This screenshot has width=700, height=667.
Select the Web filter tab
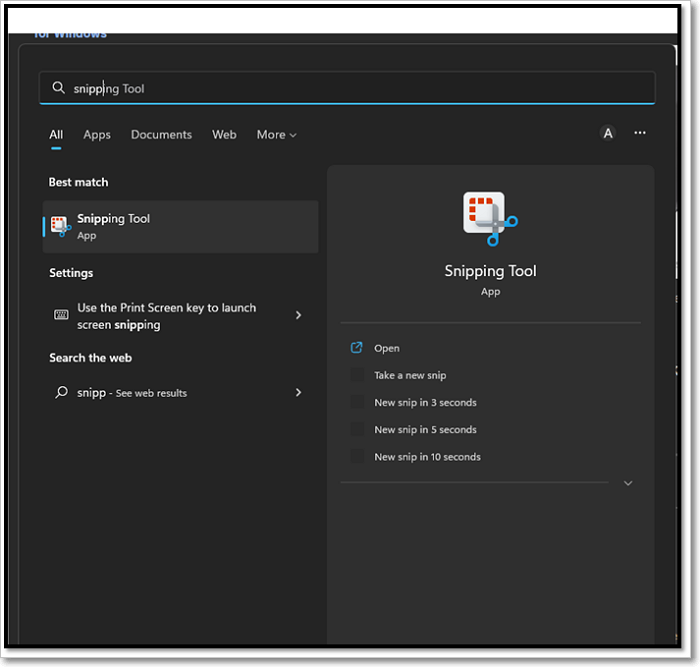click(224, 135)
